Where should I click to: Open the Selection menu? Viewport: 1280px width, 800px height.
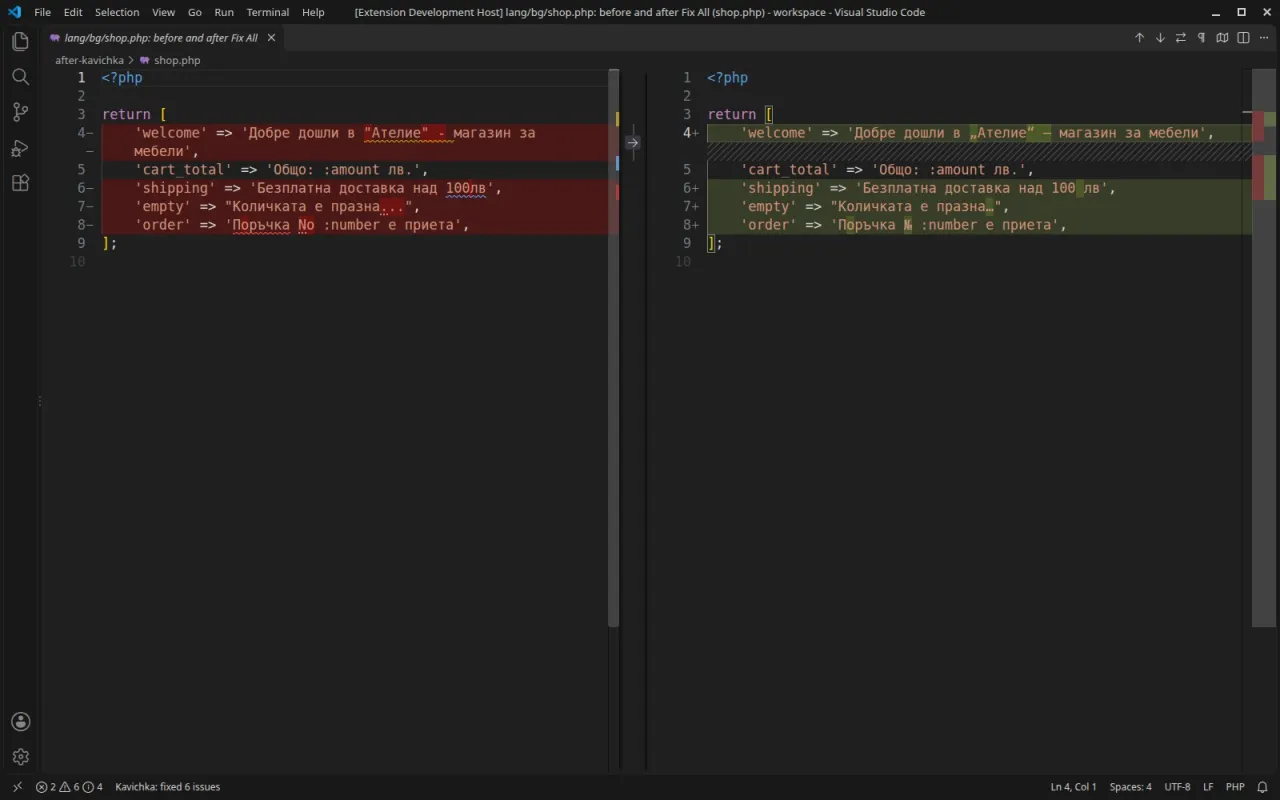pos(117,12)
